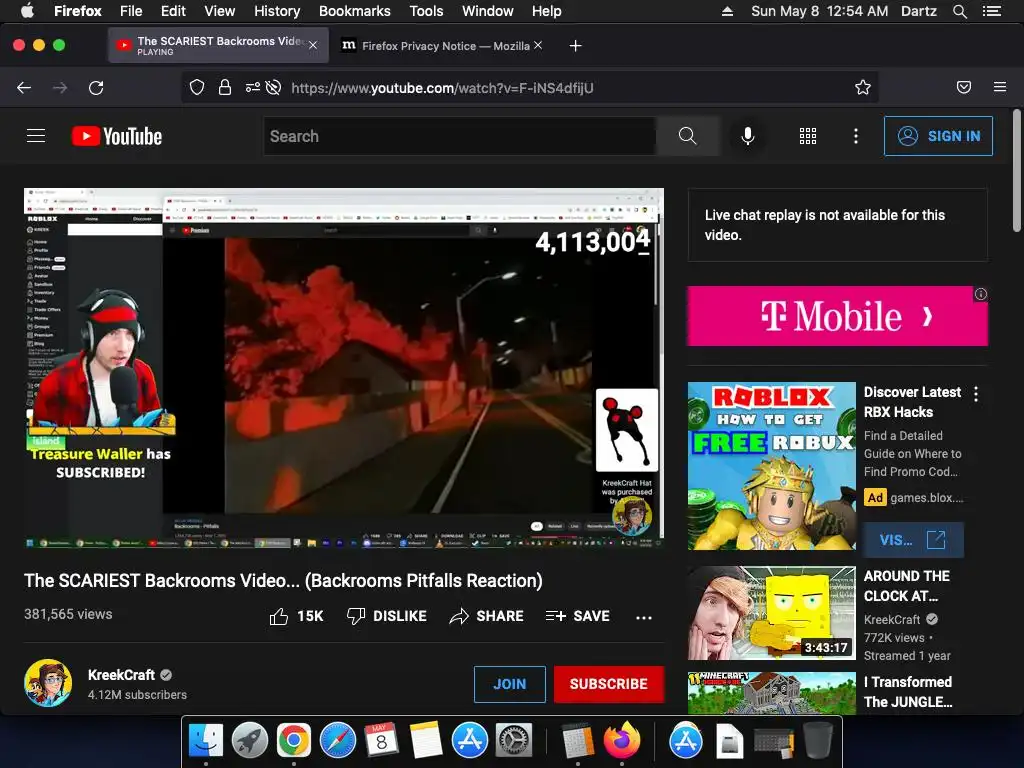This screenshot has height=768, width=1024.
Task: Click the page vertical scrollbar
Action: pyautogui.click(x=1016, y=170)
